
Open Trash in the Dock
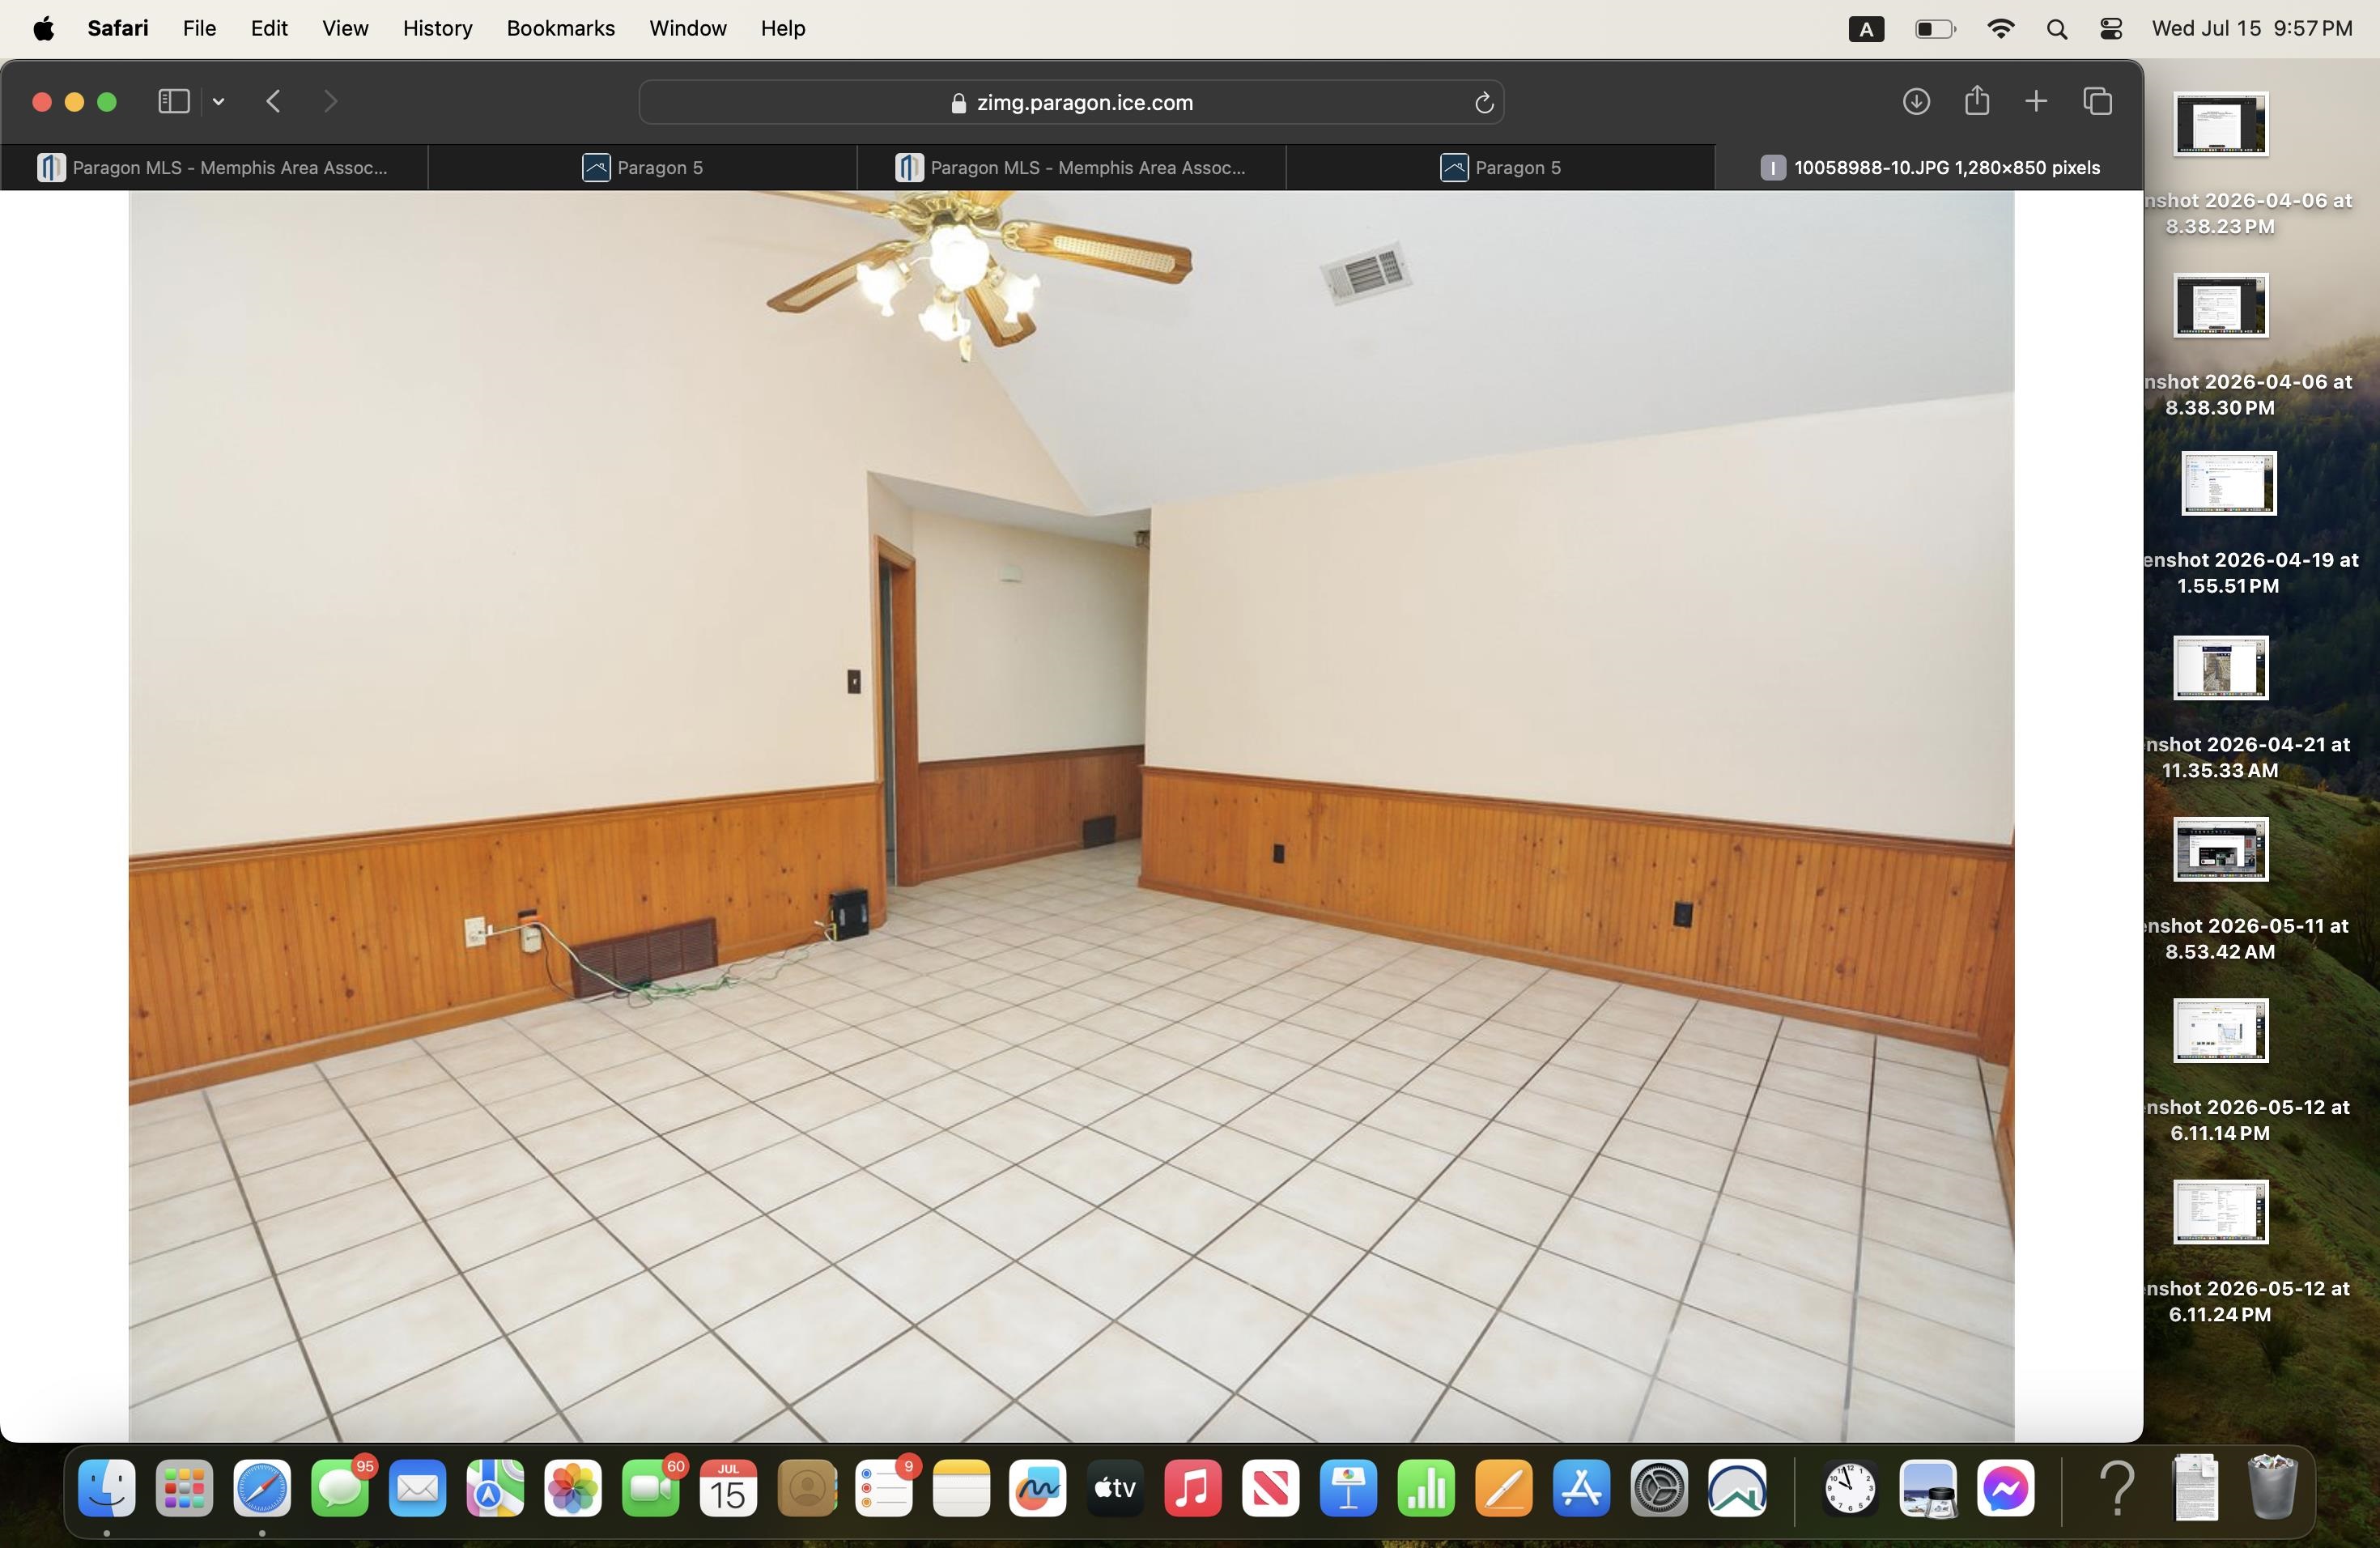[x=2272, y=1489]
